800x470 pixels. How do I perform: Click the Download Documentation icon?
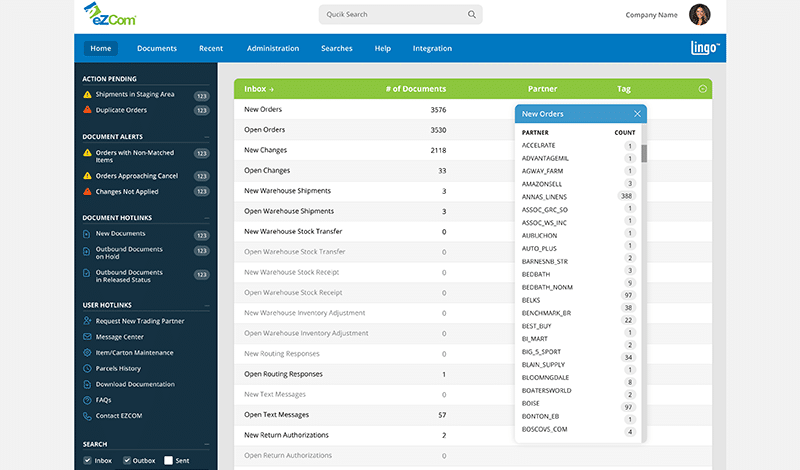[x=88, y=384]
